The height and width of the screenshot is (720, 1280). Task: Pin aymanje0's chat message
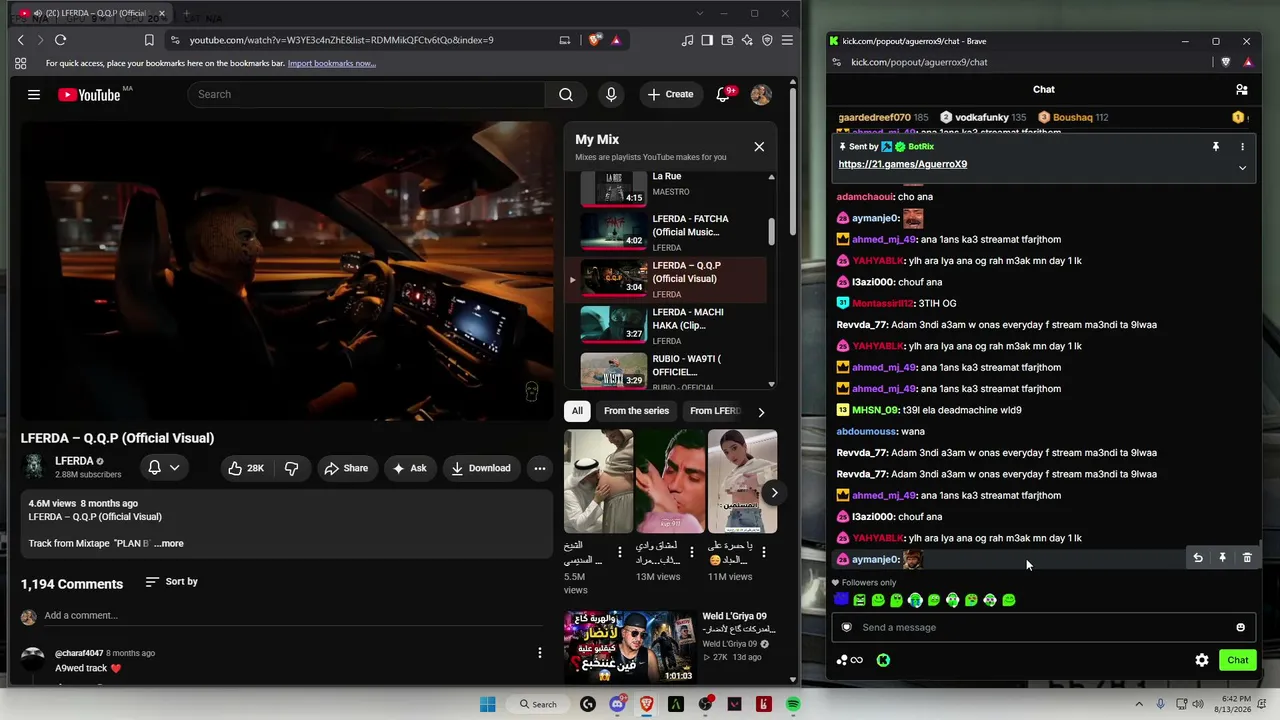1222,558
